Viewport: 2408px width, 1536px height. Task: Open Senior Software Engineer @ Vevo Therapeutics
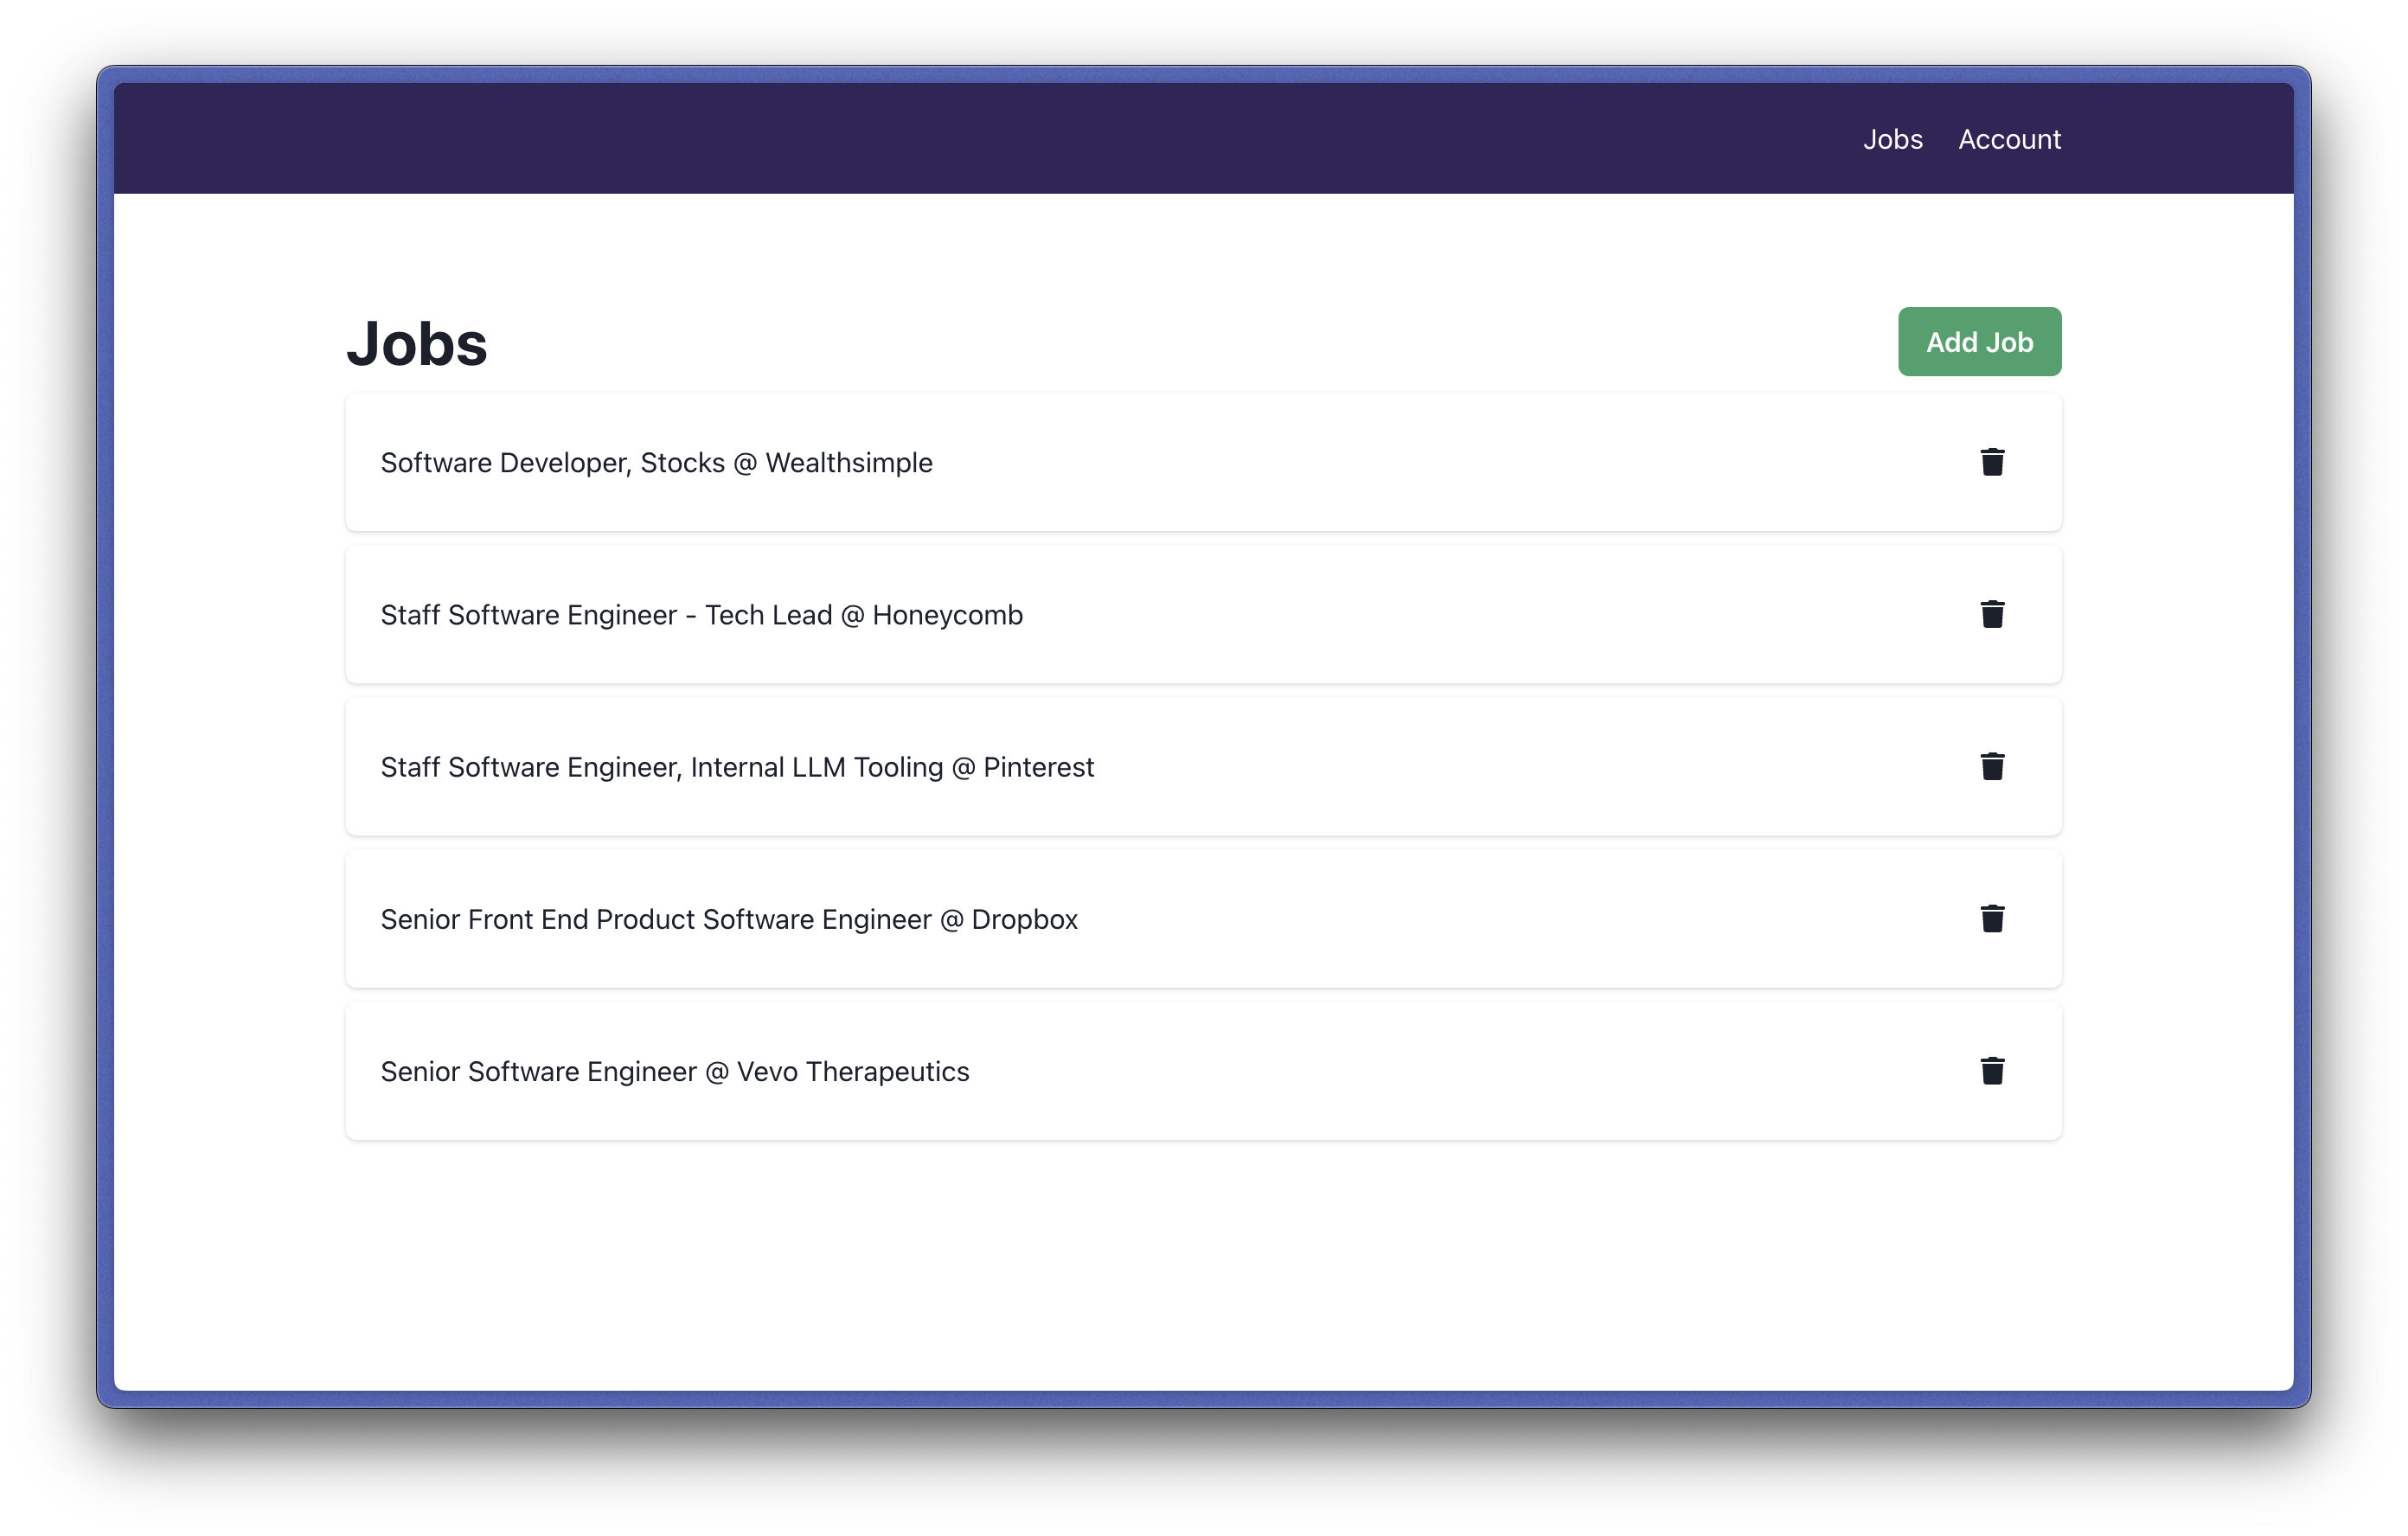point(674,1071)
